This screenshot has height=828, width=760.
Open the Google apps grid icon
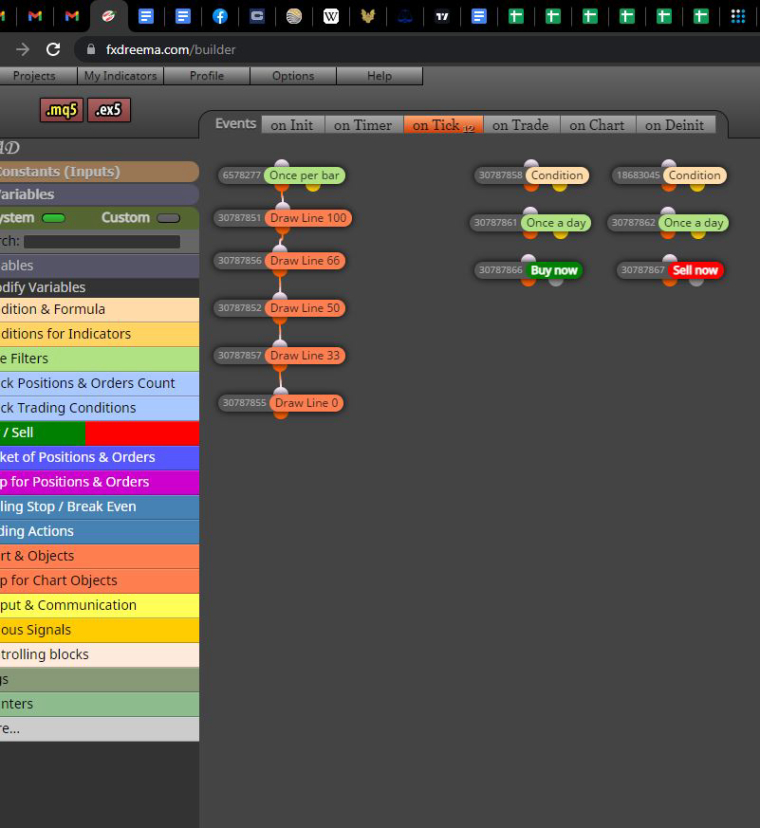coord(738,16)
